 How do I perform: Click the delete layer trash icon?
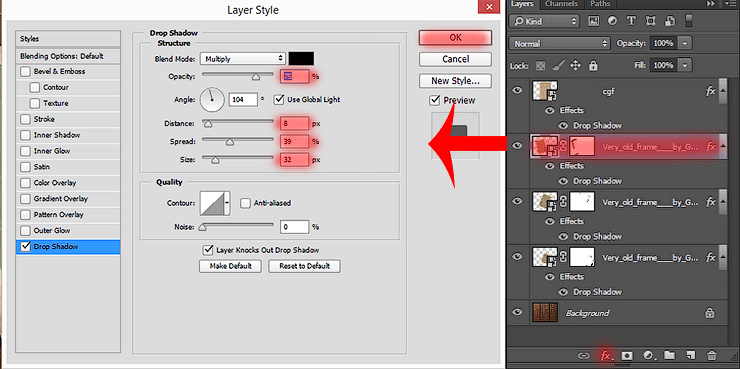712,355
